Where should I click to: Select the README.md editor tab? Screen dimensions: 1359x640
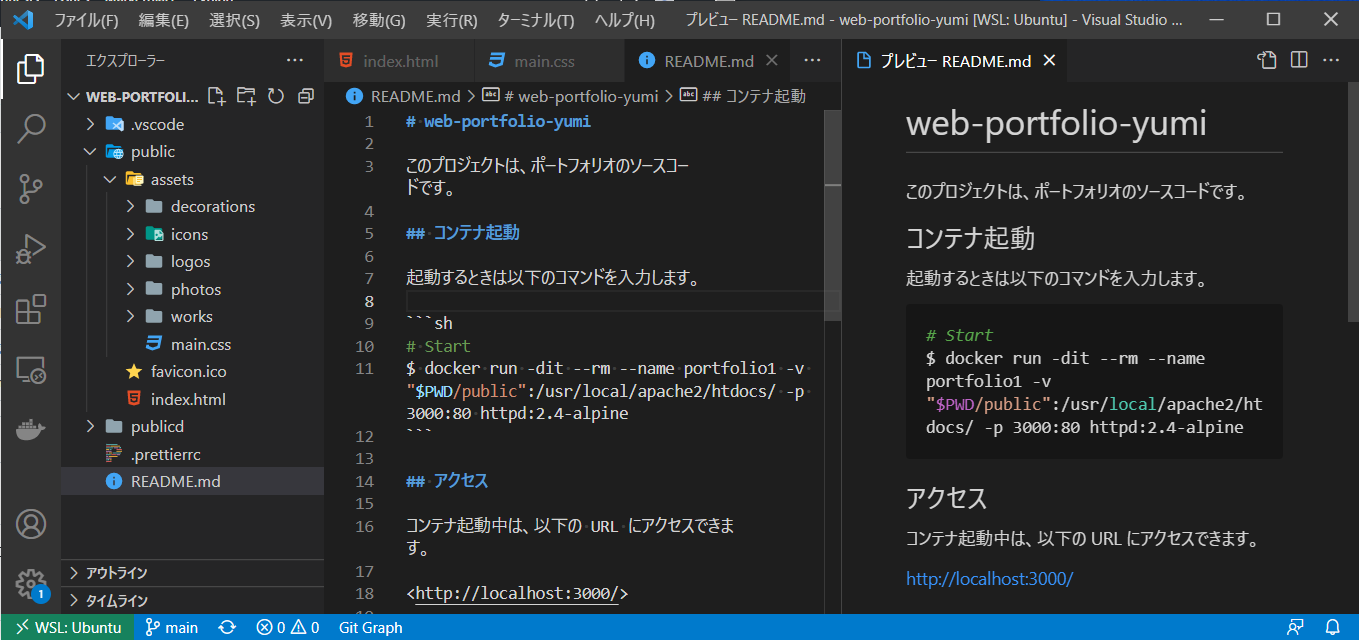(x=708, y=61)
